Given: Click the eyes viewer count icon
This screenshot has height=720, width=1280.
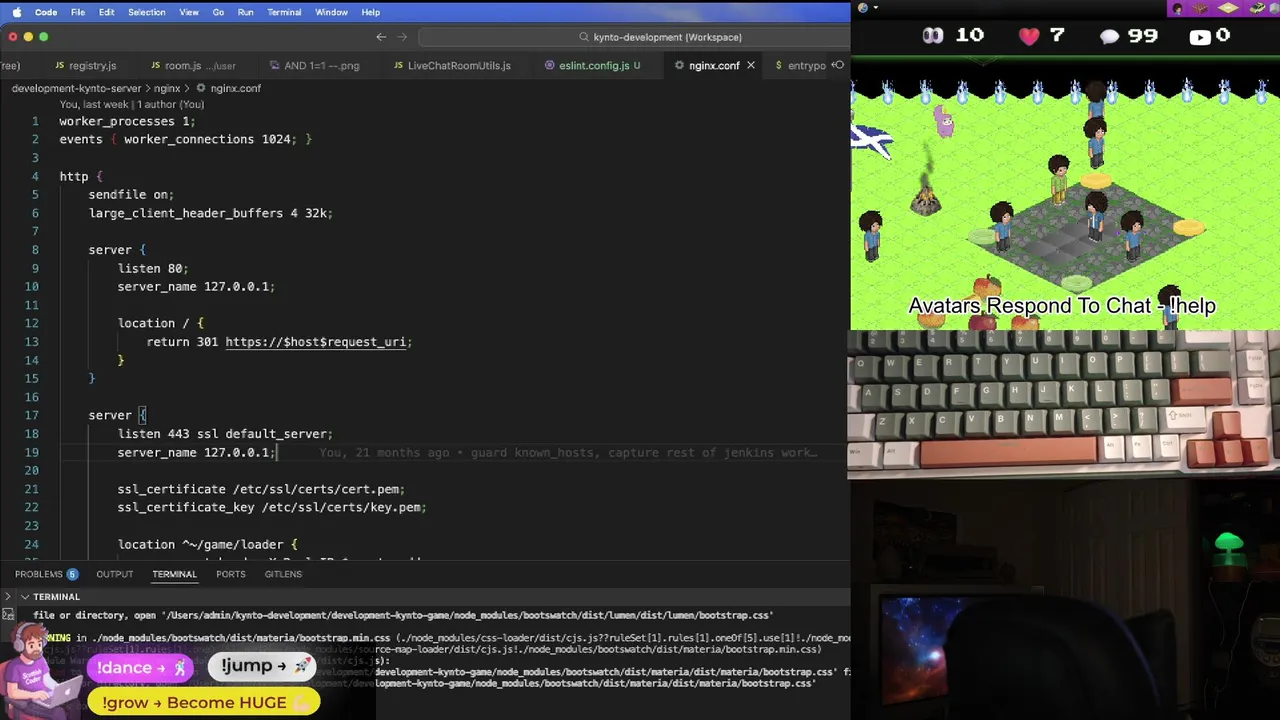Looking at the screenshot, I should 932,36.
